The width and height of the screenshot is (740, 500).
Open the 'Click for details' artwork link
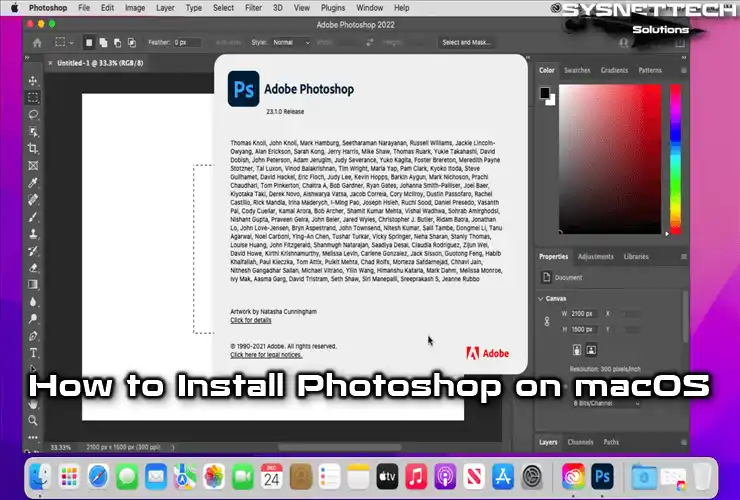pos(251,320)
